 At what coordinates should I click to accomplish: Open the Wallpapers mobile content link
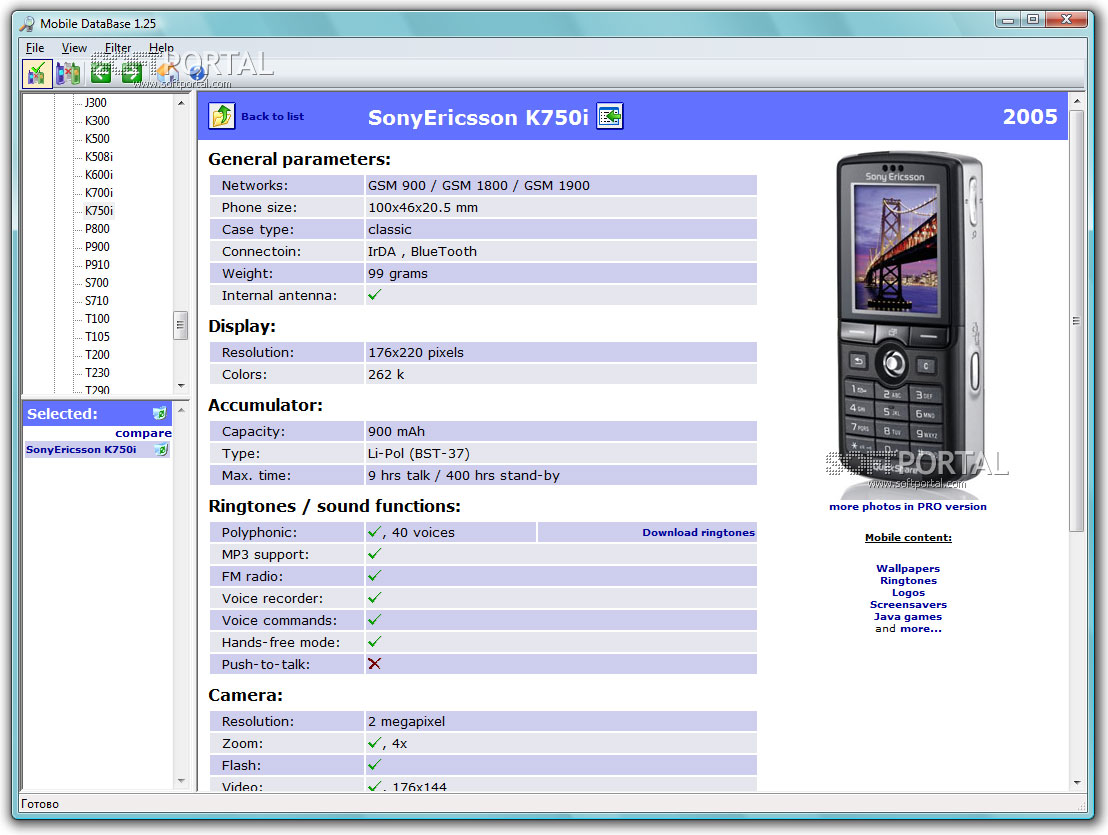pyautogui.click(x=908, y=569)
